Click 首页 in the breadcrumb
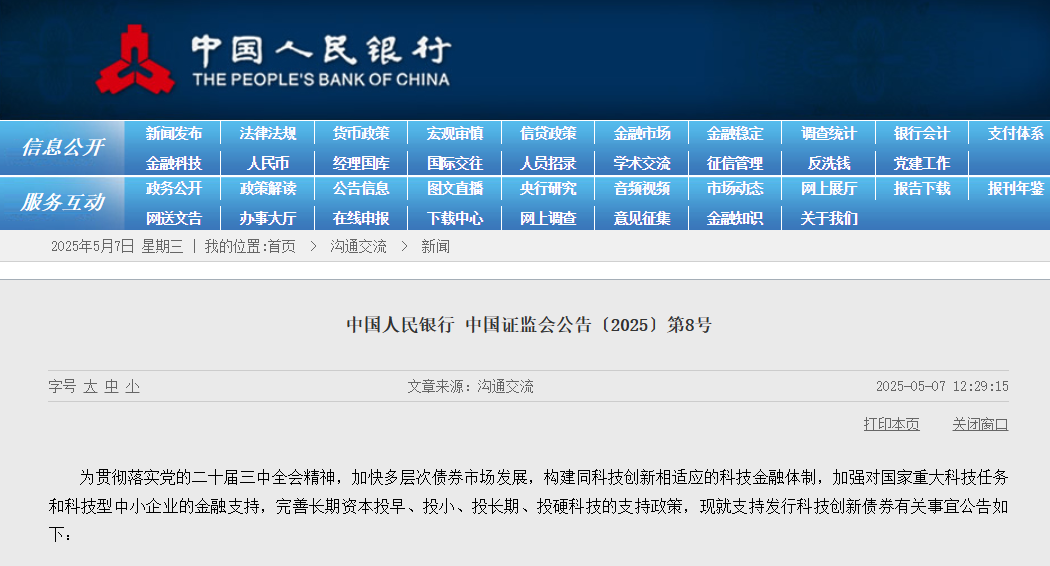The image size is (1050, 566). 281,246
